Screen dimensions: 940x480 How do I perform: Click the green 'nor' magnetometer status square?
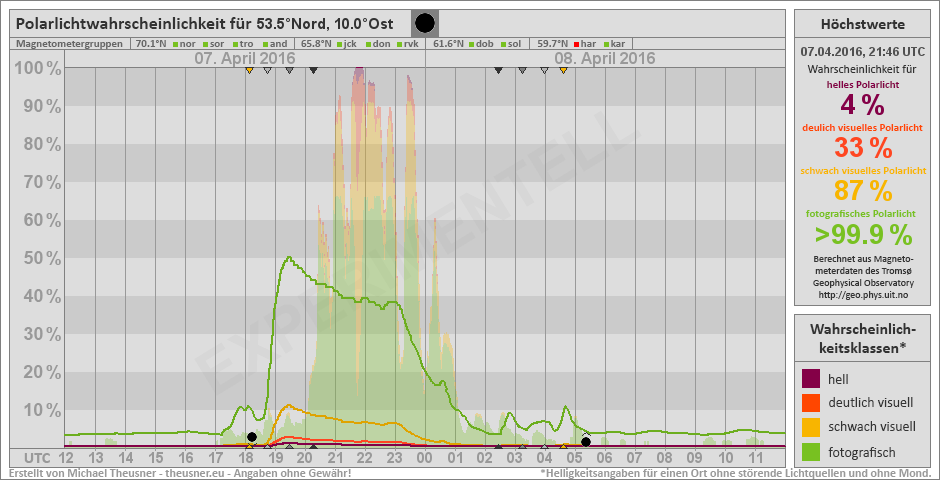click(x=175, y=44)
